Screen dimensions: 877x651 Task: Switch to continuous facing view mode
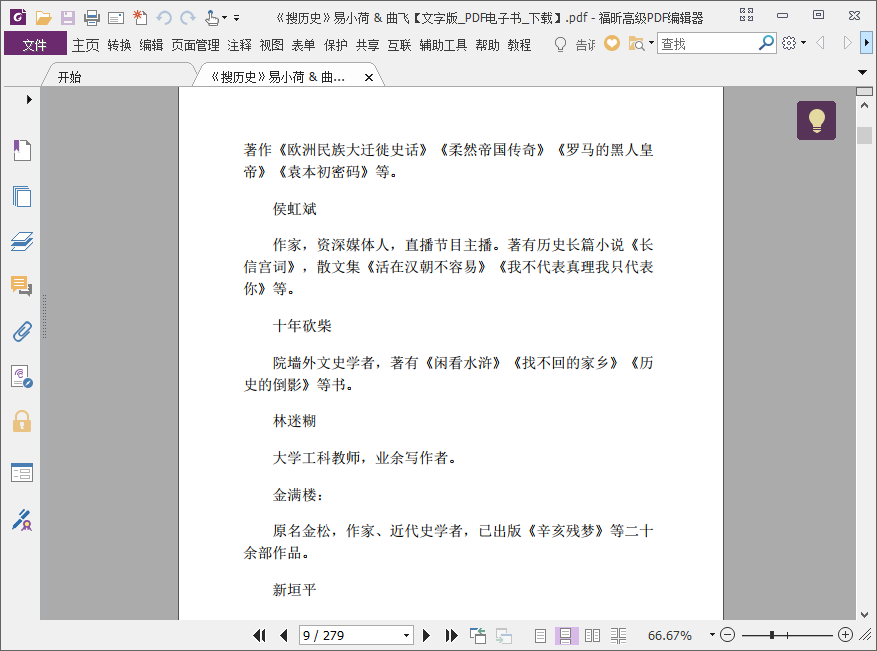click(618, 635)
